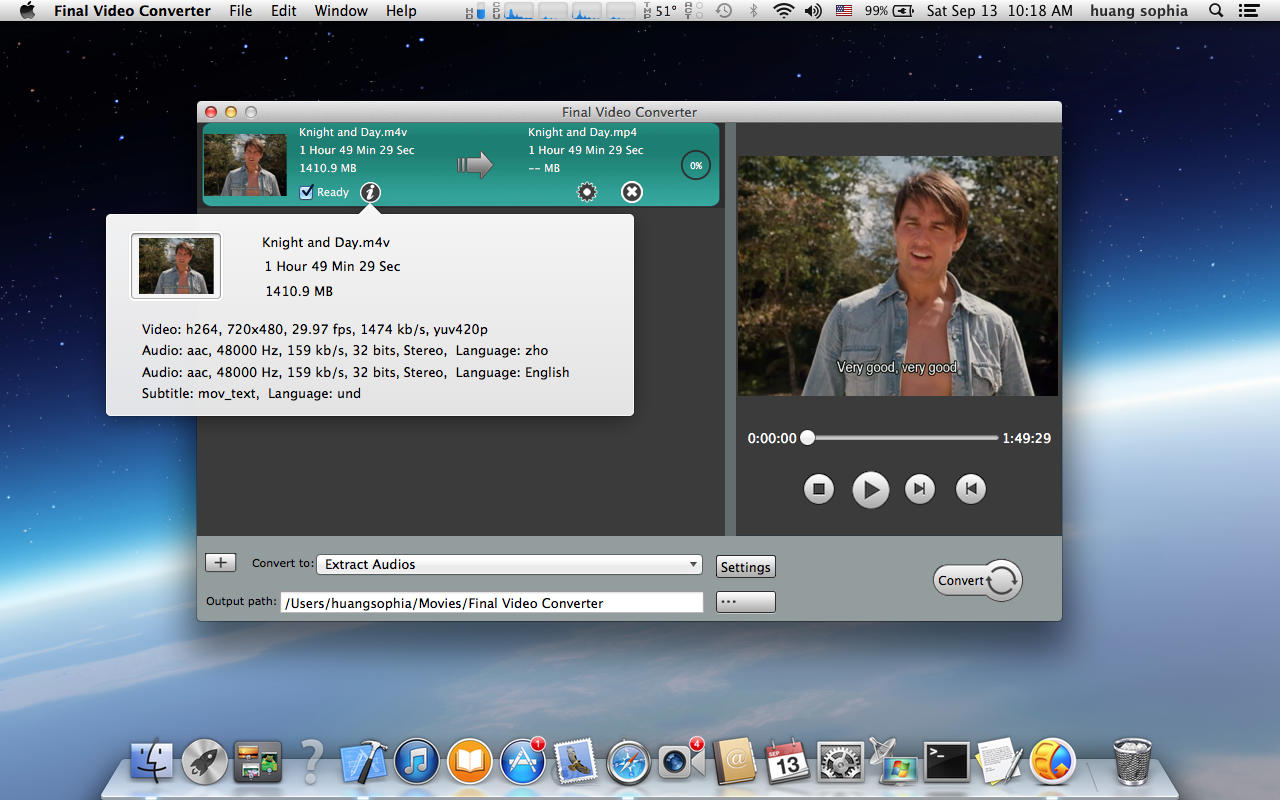Click the Video: h264, 720x480 info line
This screenshot has width=1280, height=800.
[315, 329]
